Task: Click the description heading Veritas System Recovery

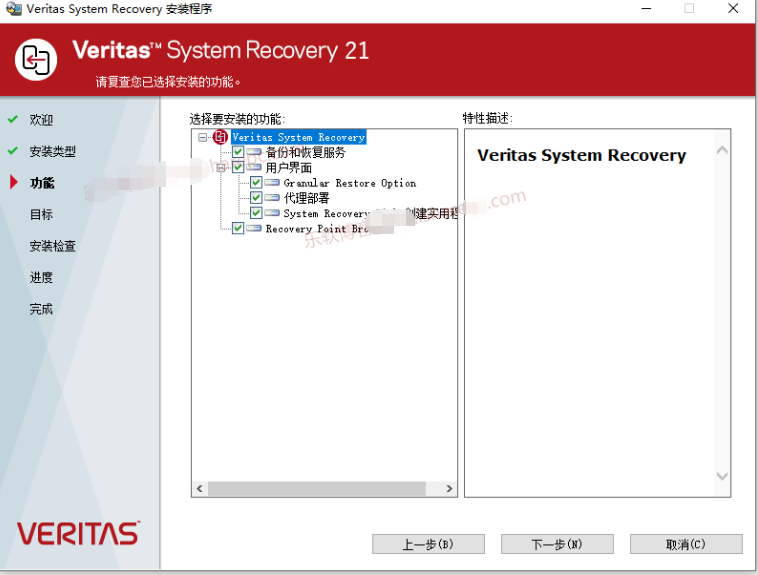Action: (x=582, y=155)
